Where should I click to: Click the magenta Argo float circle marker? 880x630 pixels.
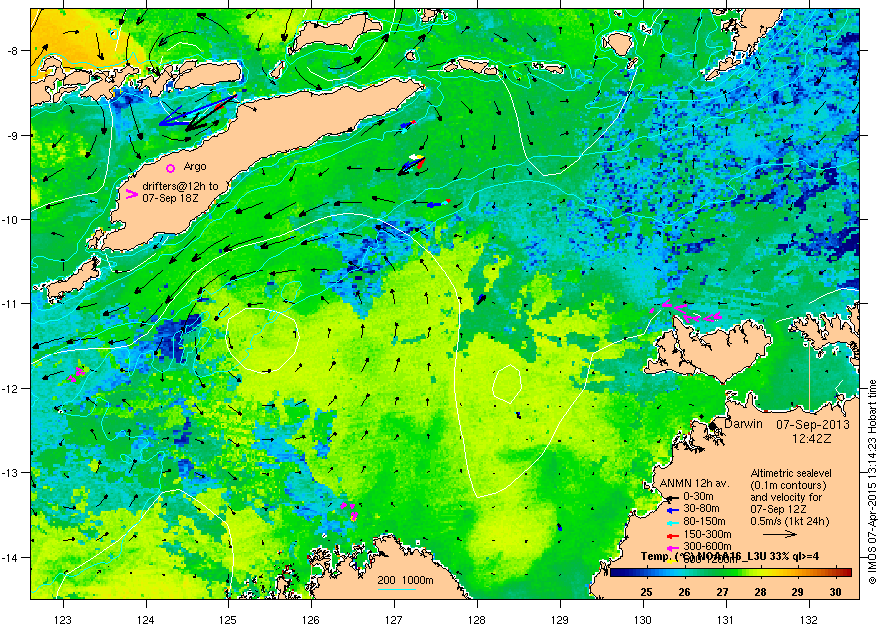click(171, 168)
